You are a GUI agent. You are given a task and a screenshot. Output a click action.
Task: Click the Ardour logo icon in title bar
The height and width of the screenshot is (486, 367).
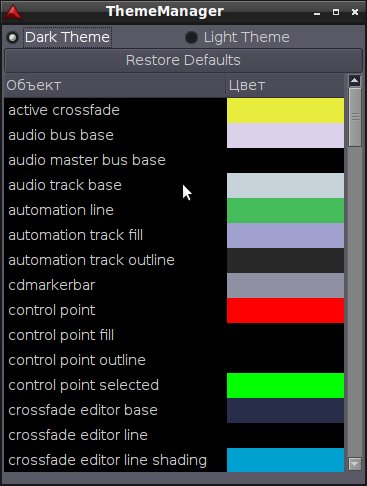13,12
